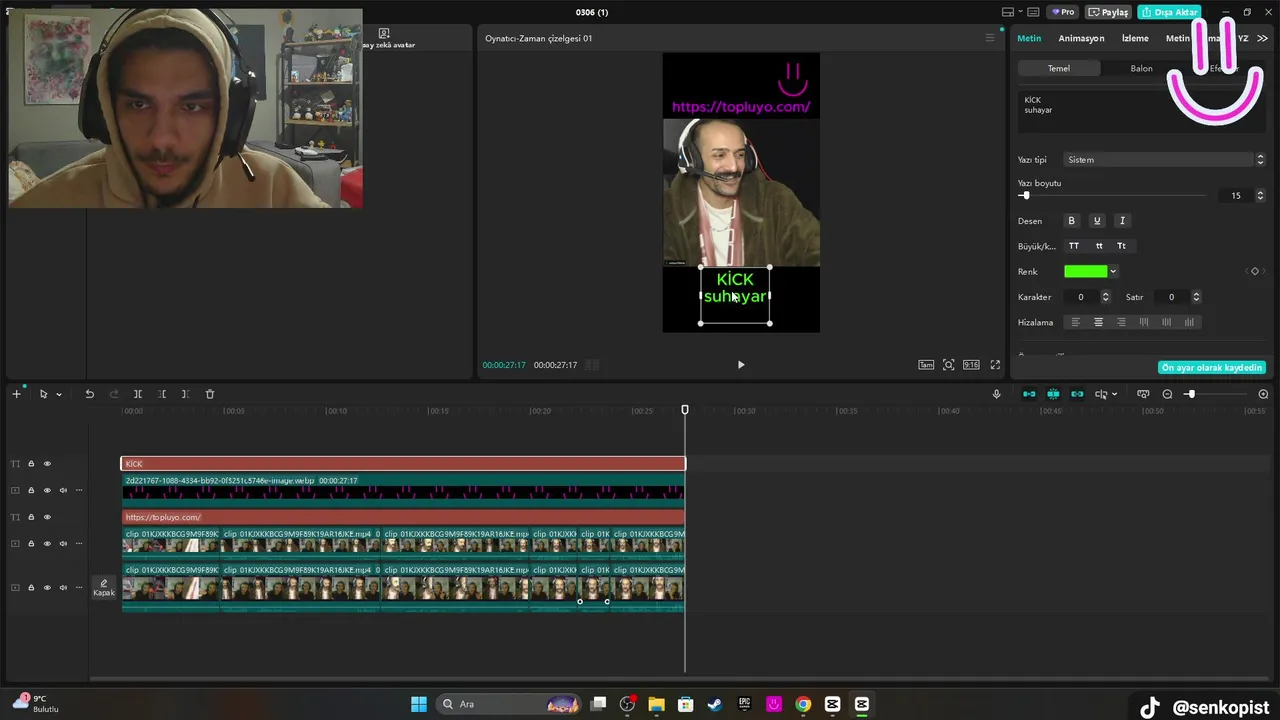
Task: Center align the text
Action: coord(1098,322)
